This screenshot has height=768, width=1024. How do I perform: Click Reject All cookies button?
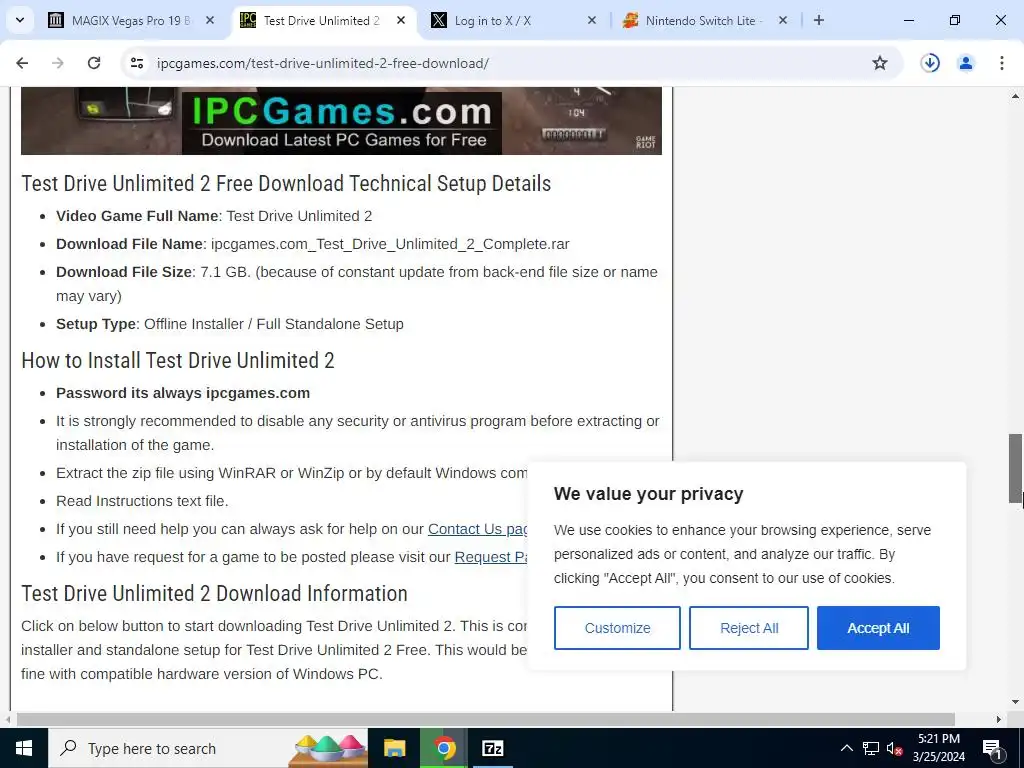749,628
